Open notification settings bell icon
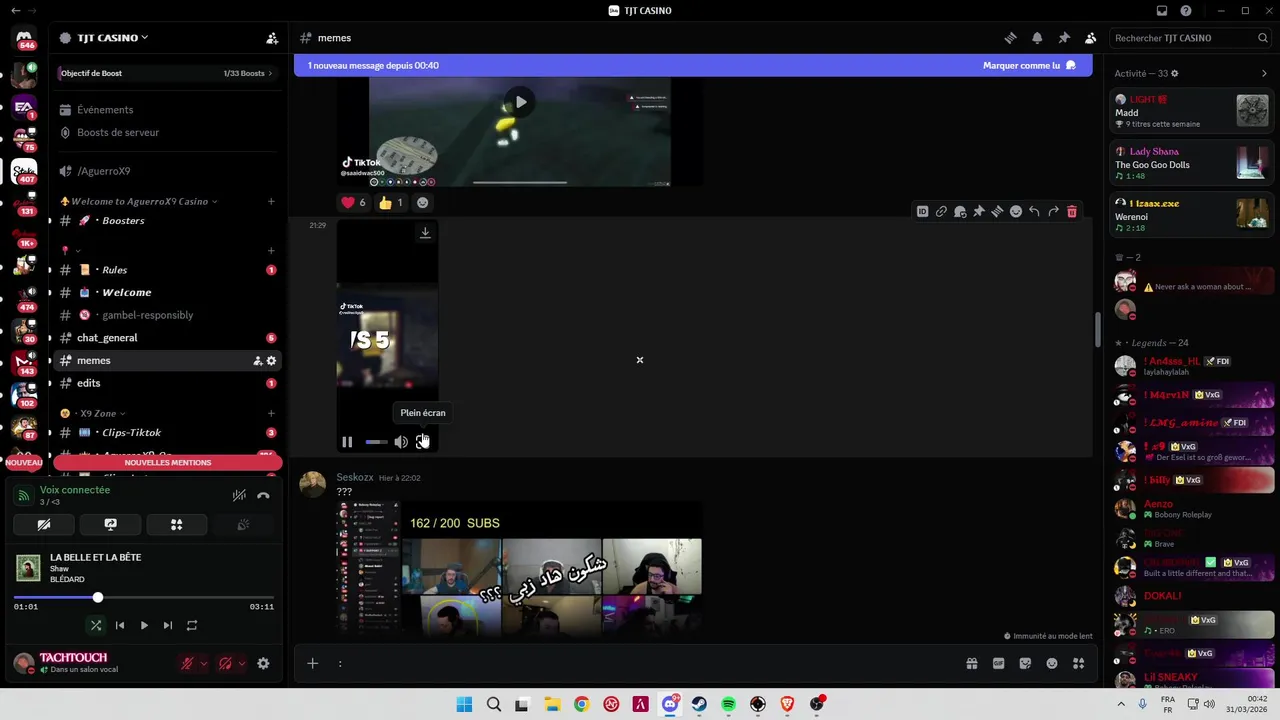 1037,38
